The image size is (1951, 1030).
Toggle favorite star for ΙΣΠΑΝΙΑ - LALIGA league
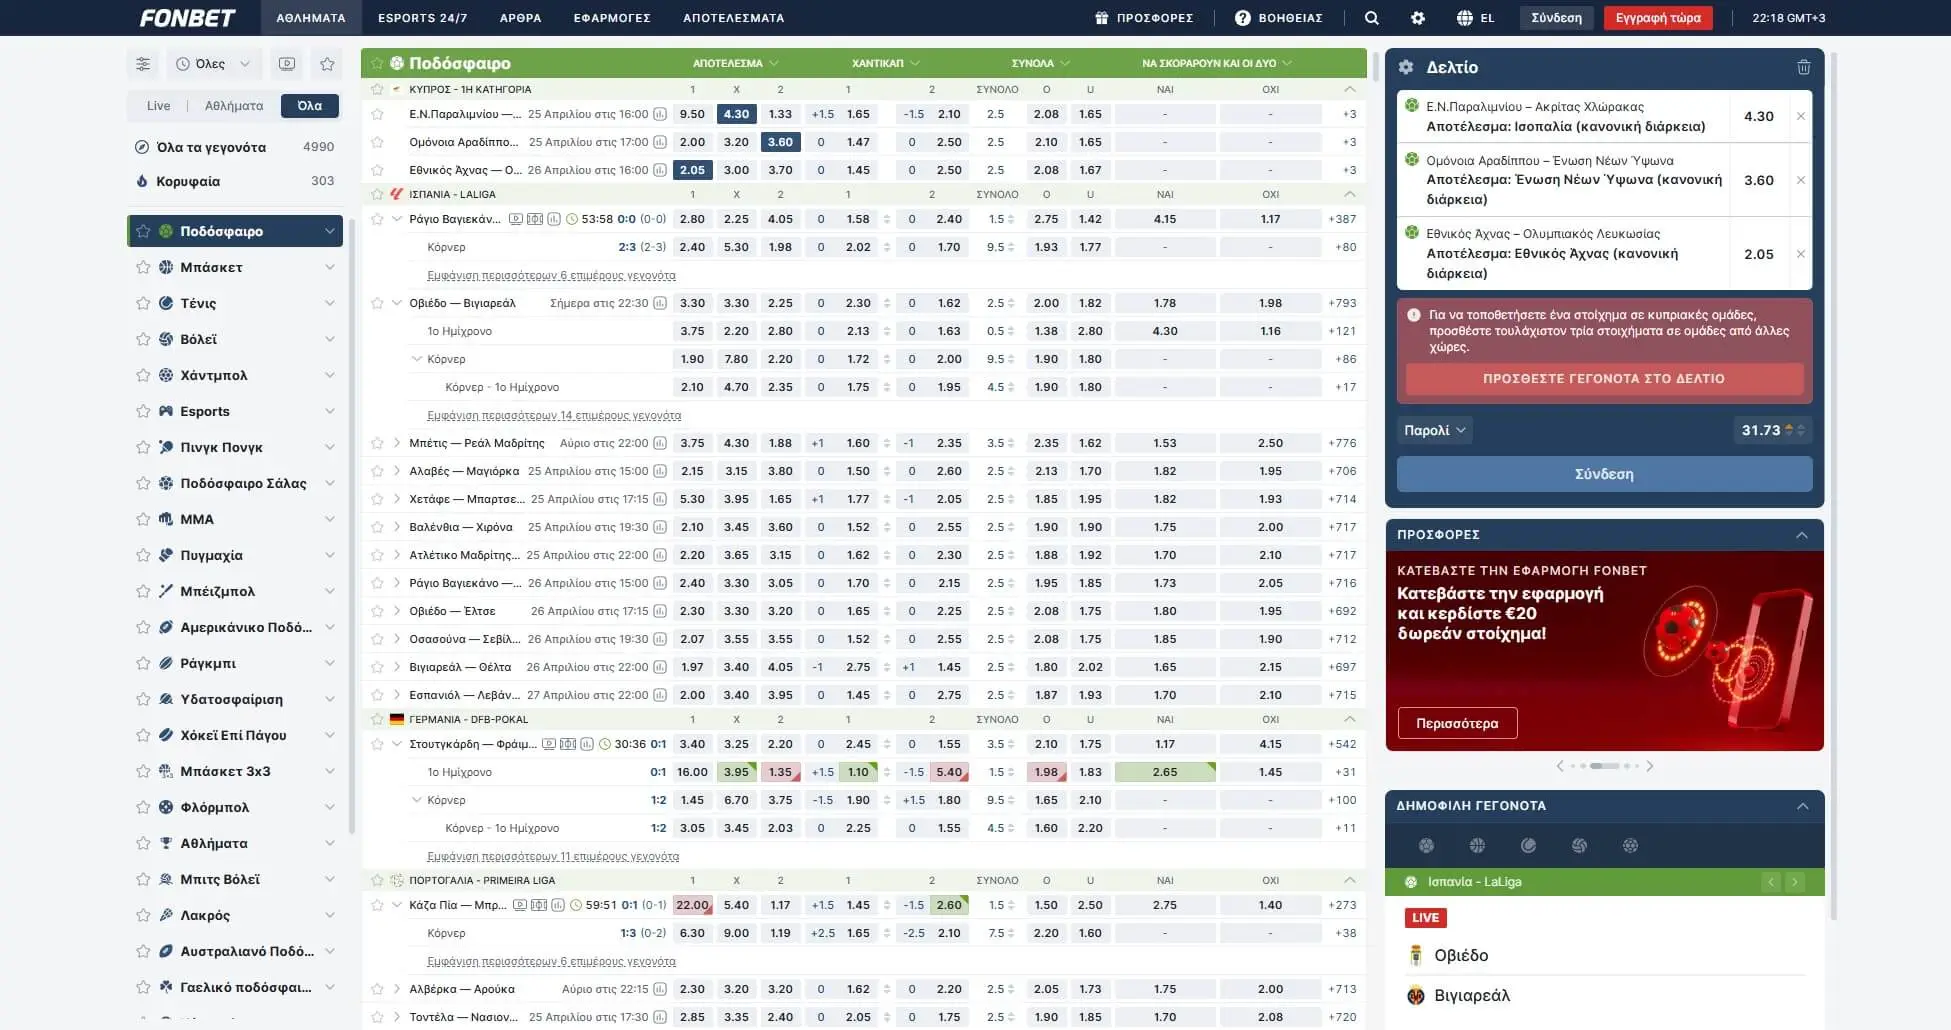[377, 194]
